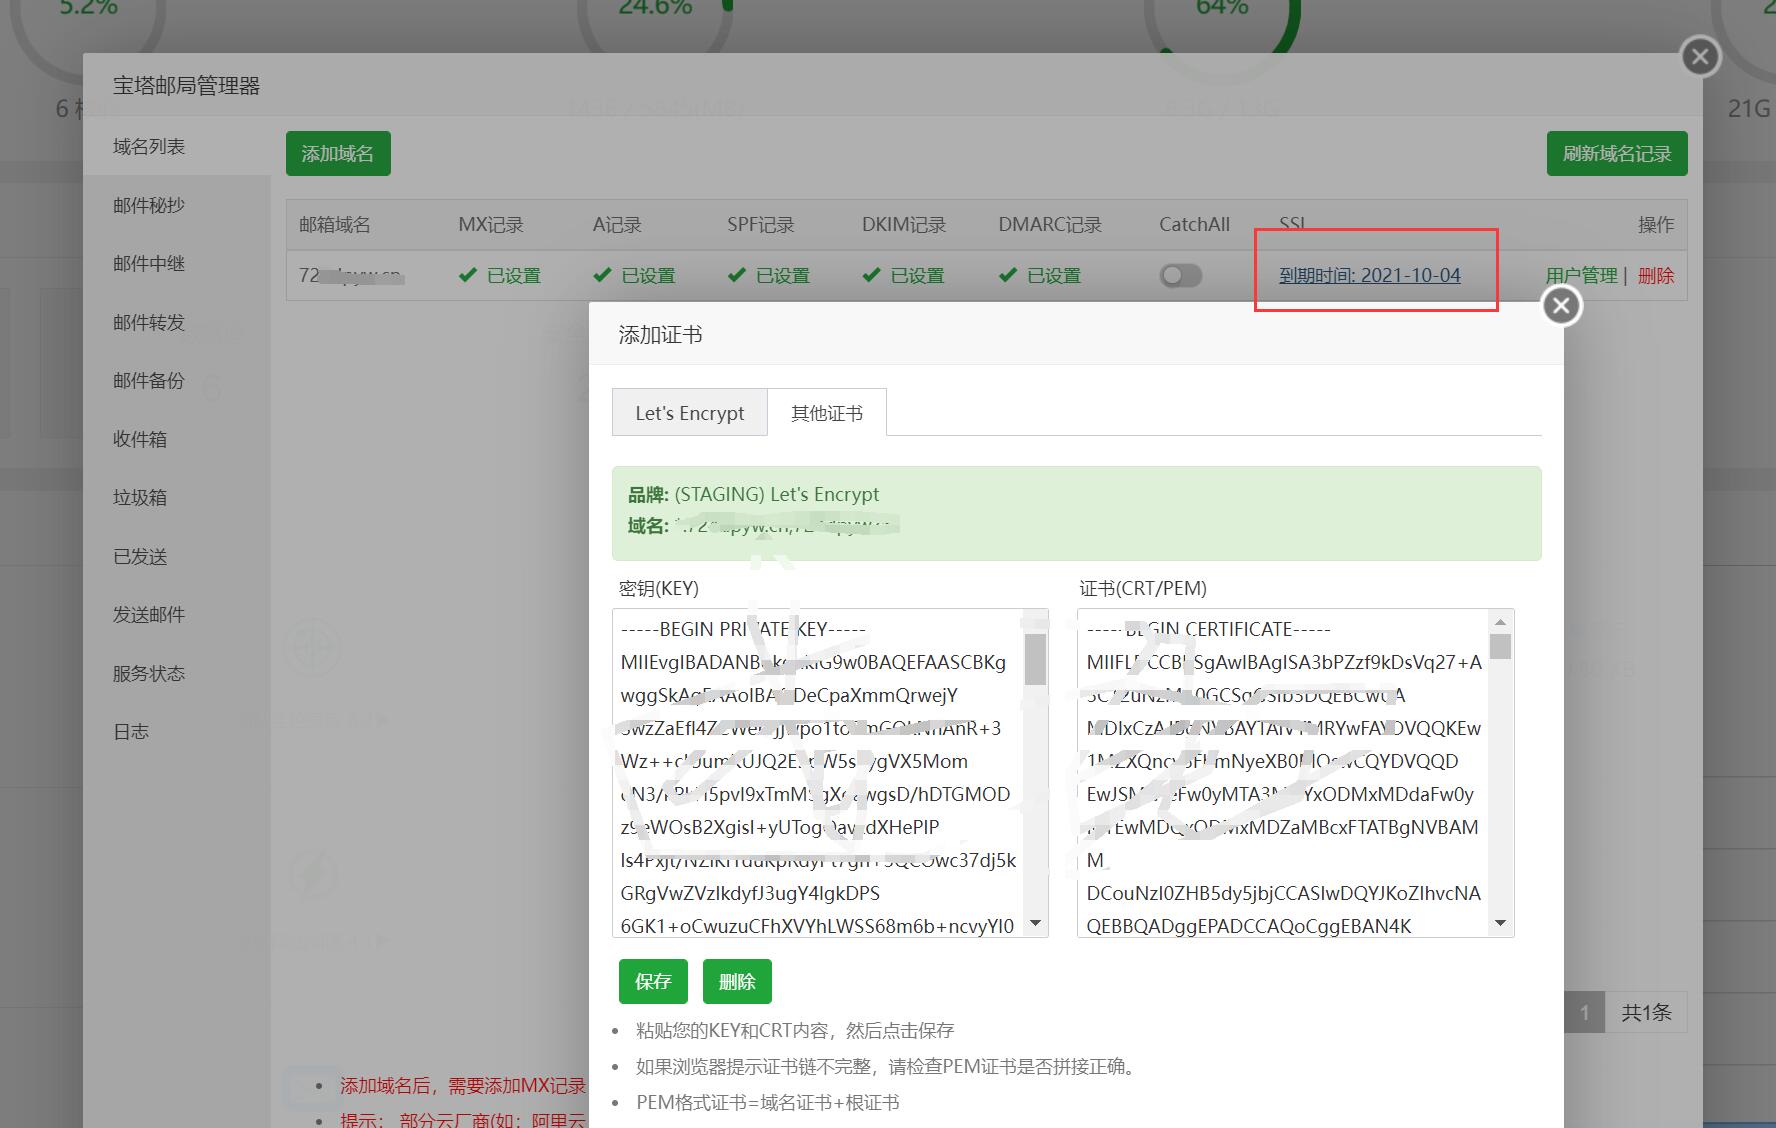Click the 刷新域名记录 button
Screen dimensions: 1776x1128
[x=1616, y=153]
